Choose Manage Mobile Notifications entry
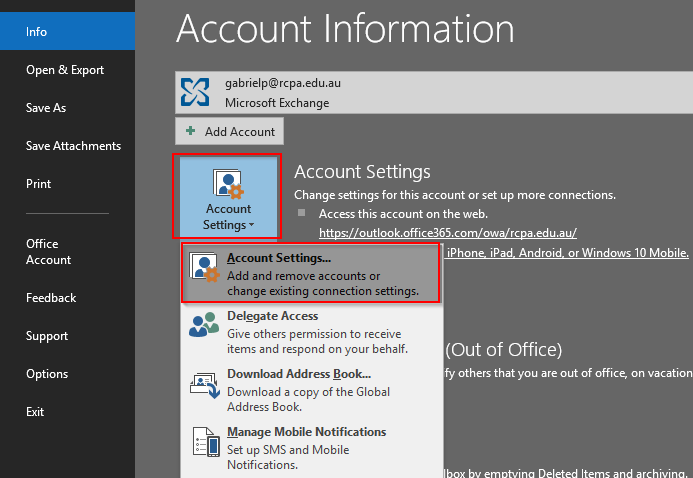 (311, 448)
